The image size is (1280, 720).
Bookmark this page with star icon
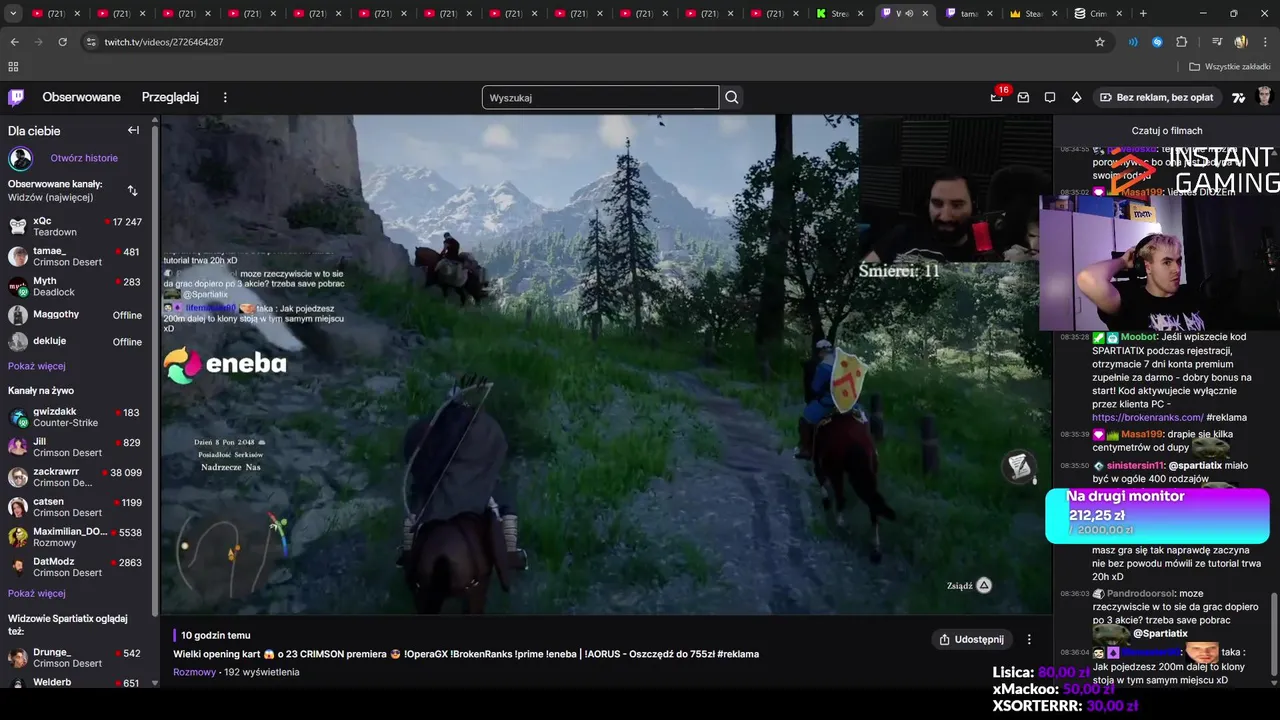[1100, 42]
